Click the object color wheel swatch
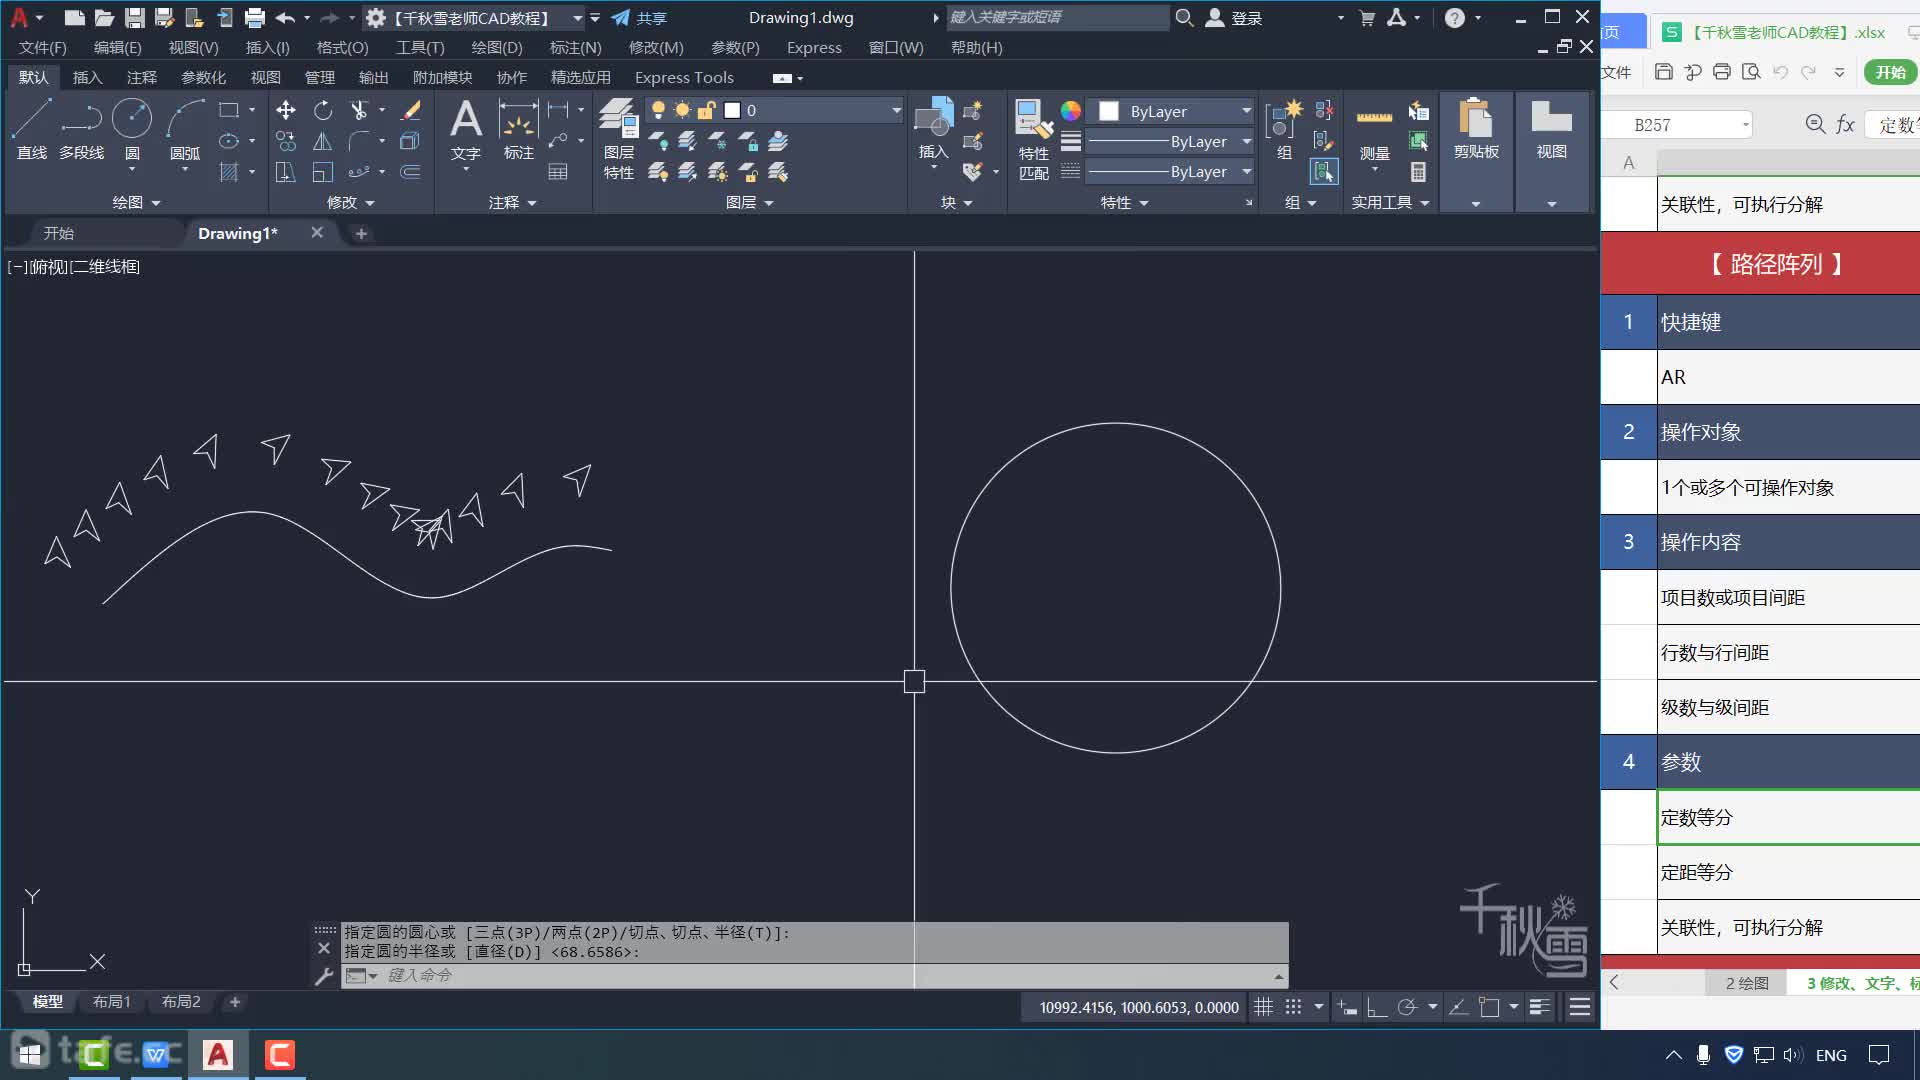This screenshot has width=1920, height=1080. point(1070,110)
